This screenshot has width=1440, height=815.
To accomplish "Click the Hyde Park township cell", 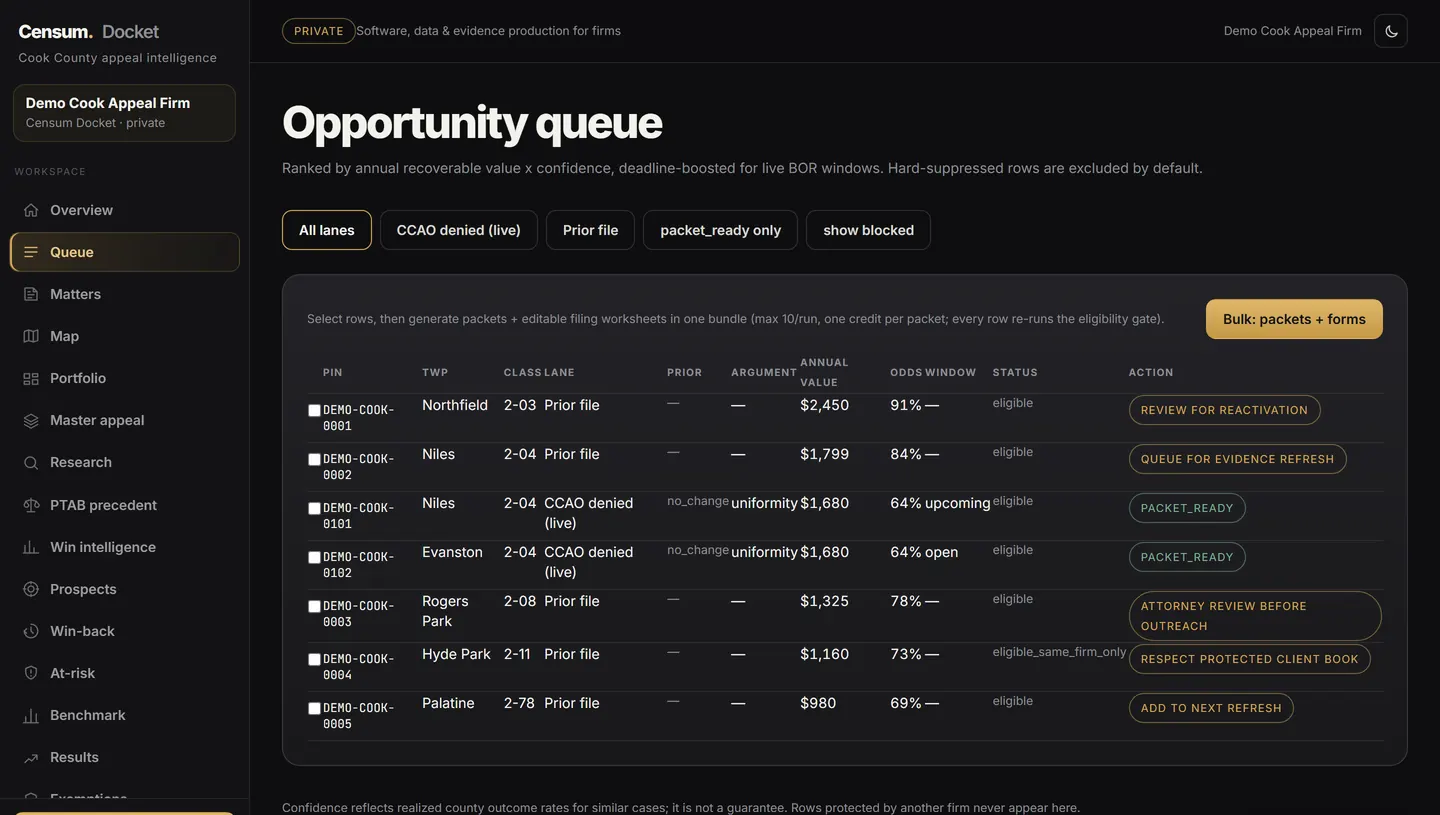I will (456, 654).
